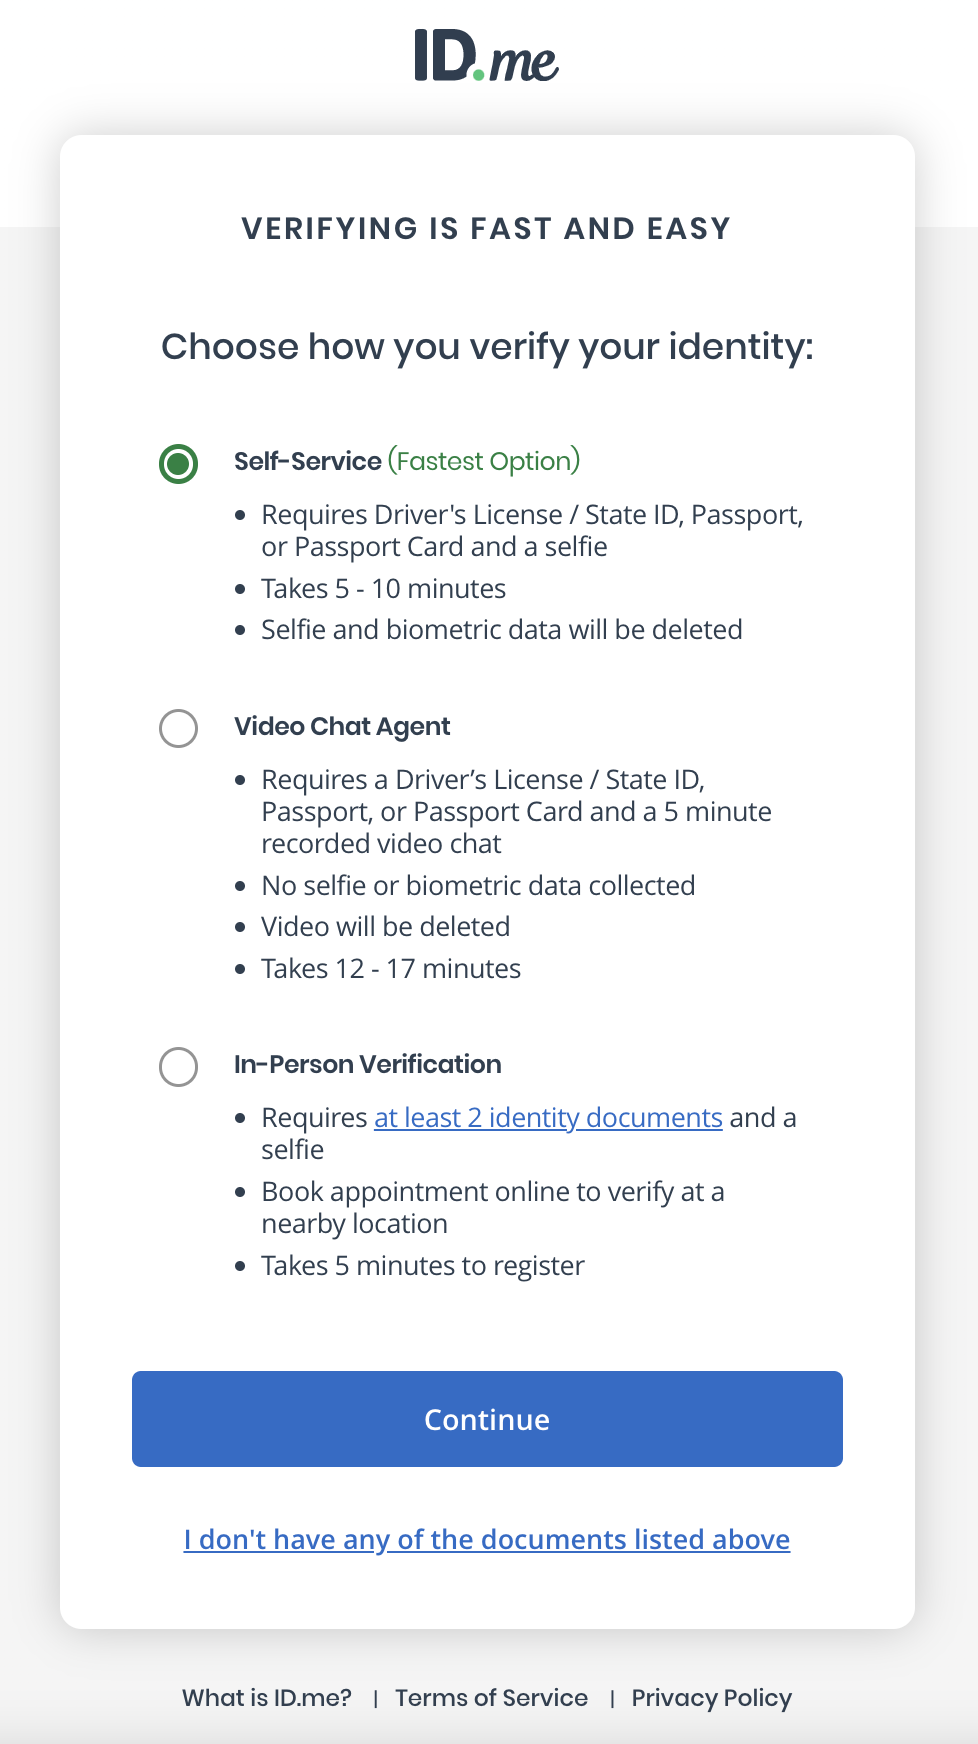Click the Self-Service label text
Image resolution: width=978 pixels, height=1744 pixels.
coord(307,461)
